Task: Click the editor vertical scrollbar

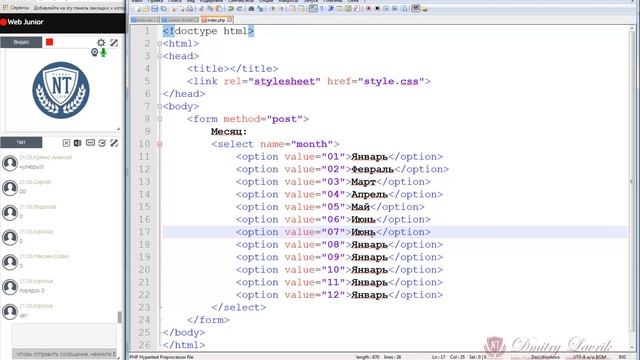Action: (632, 180)
